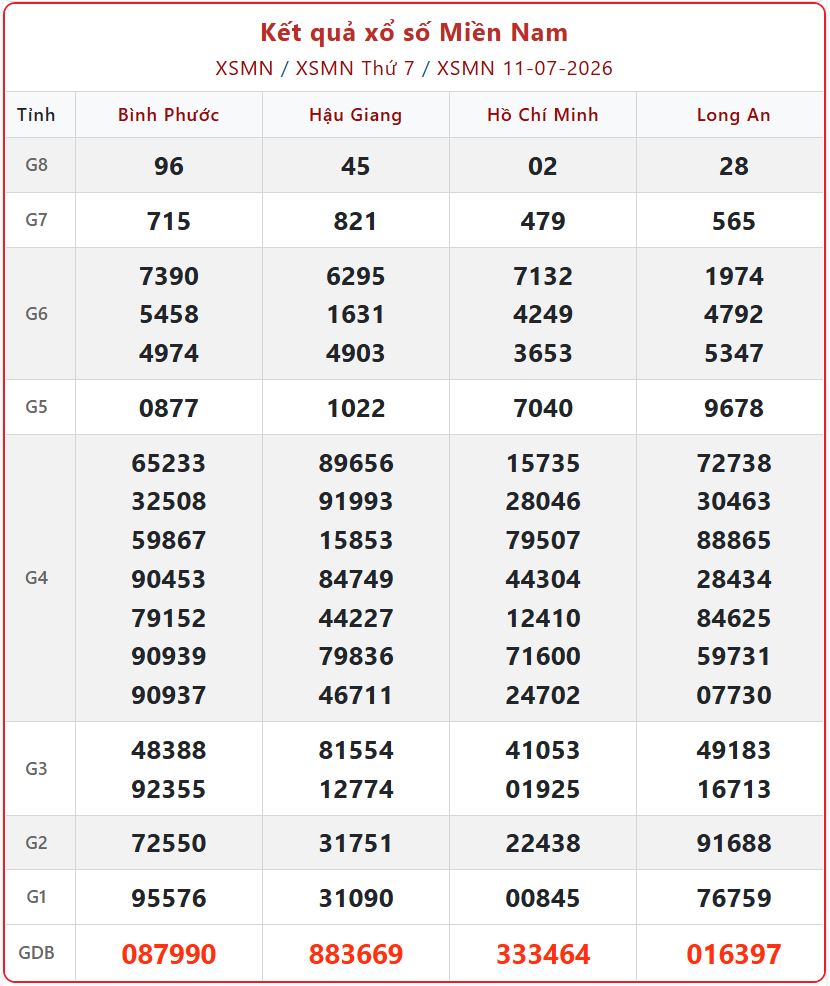Image resolution: width=830 pixels, height=986 pixels.
Task: Open the Hồ Chí Minh province link
Action: click(543, 115)
